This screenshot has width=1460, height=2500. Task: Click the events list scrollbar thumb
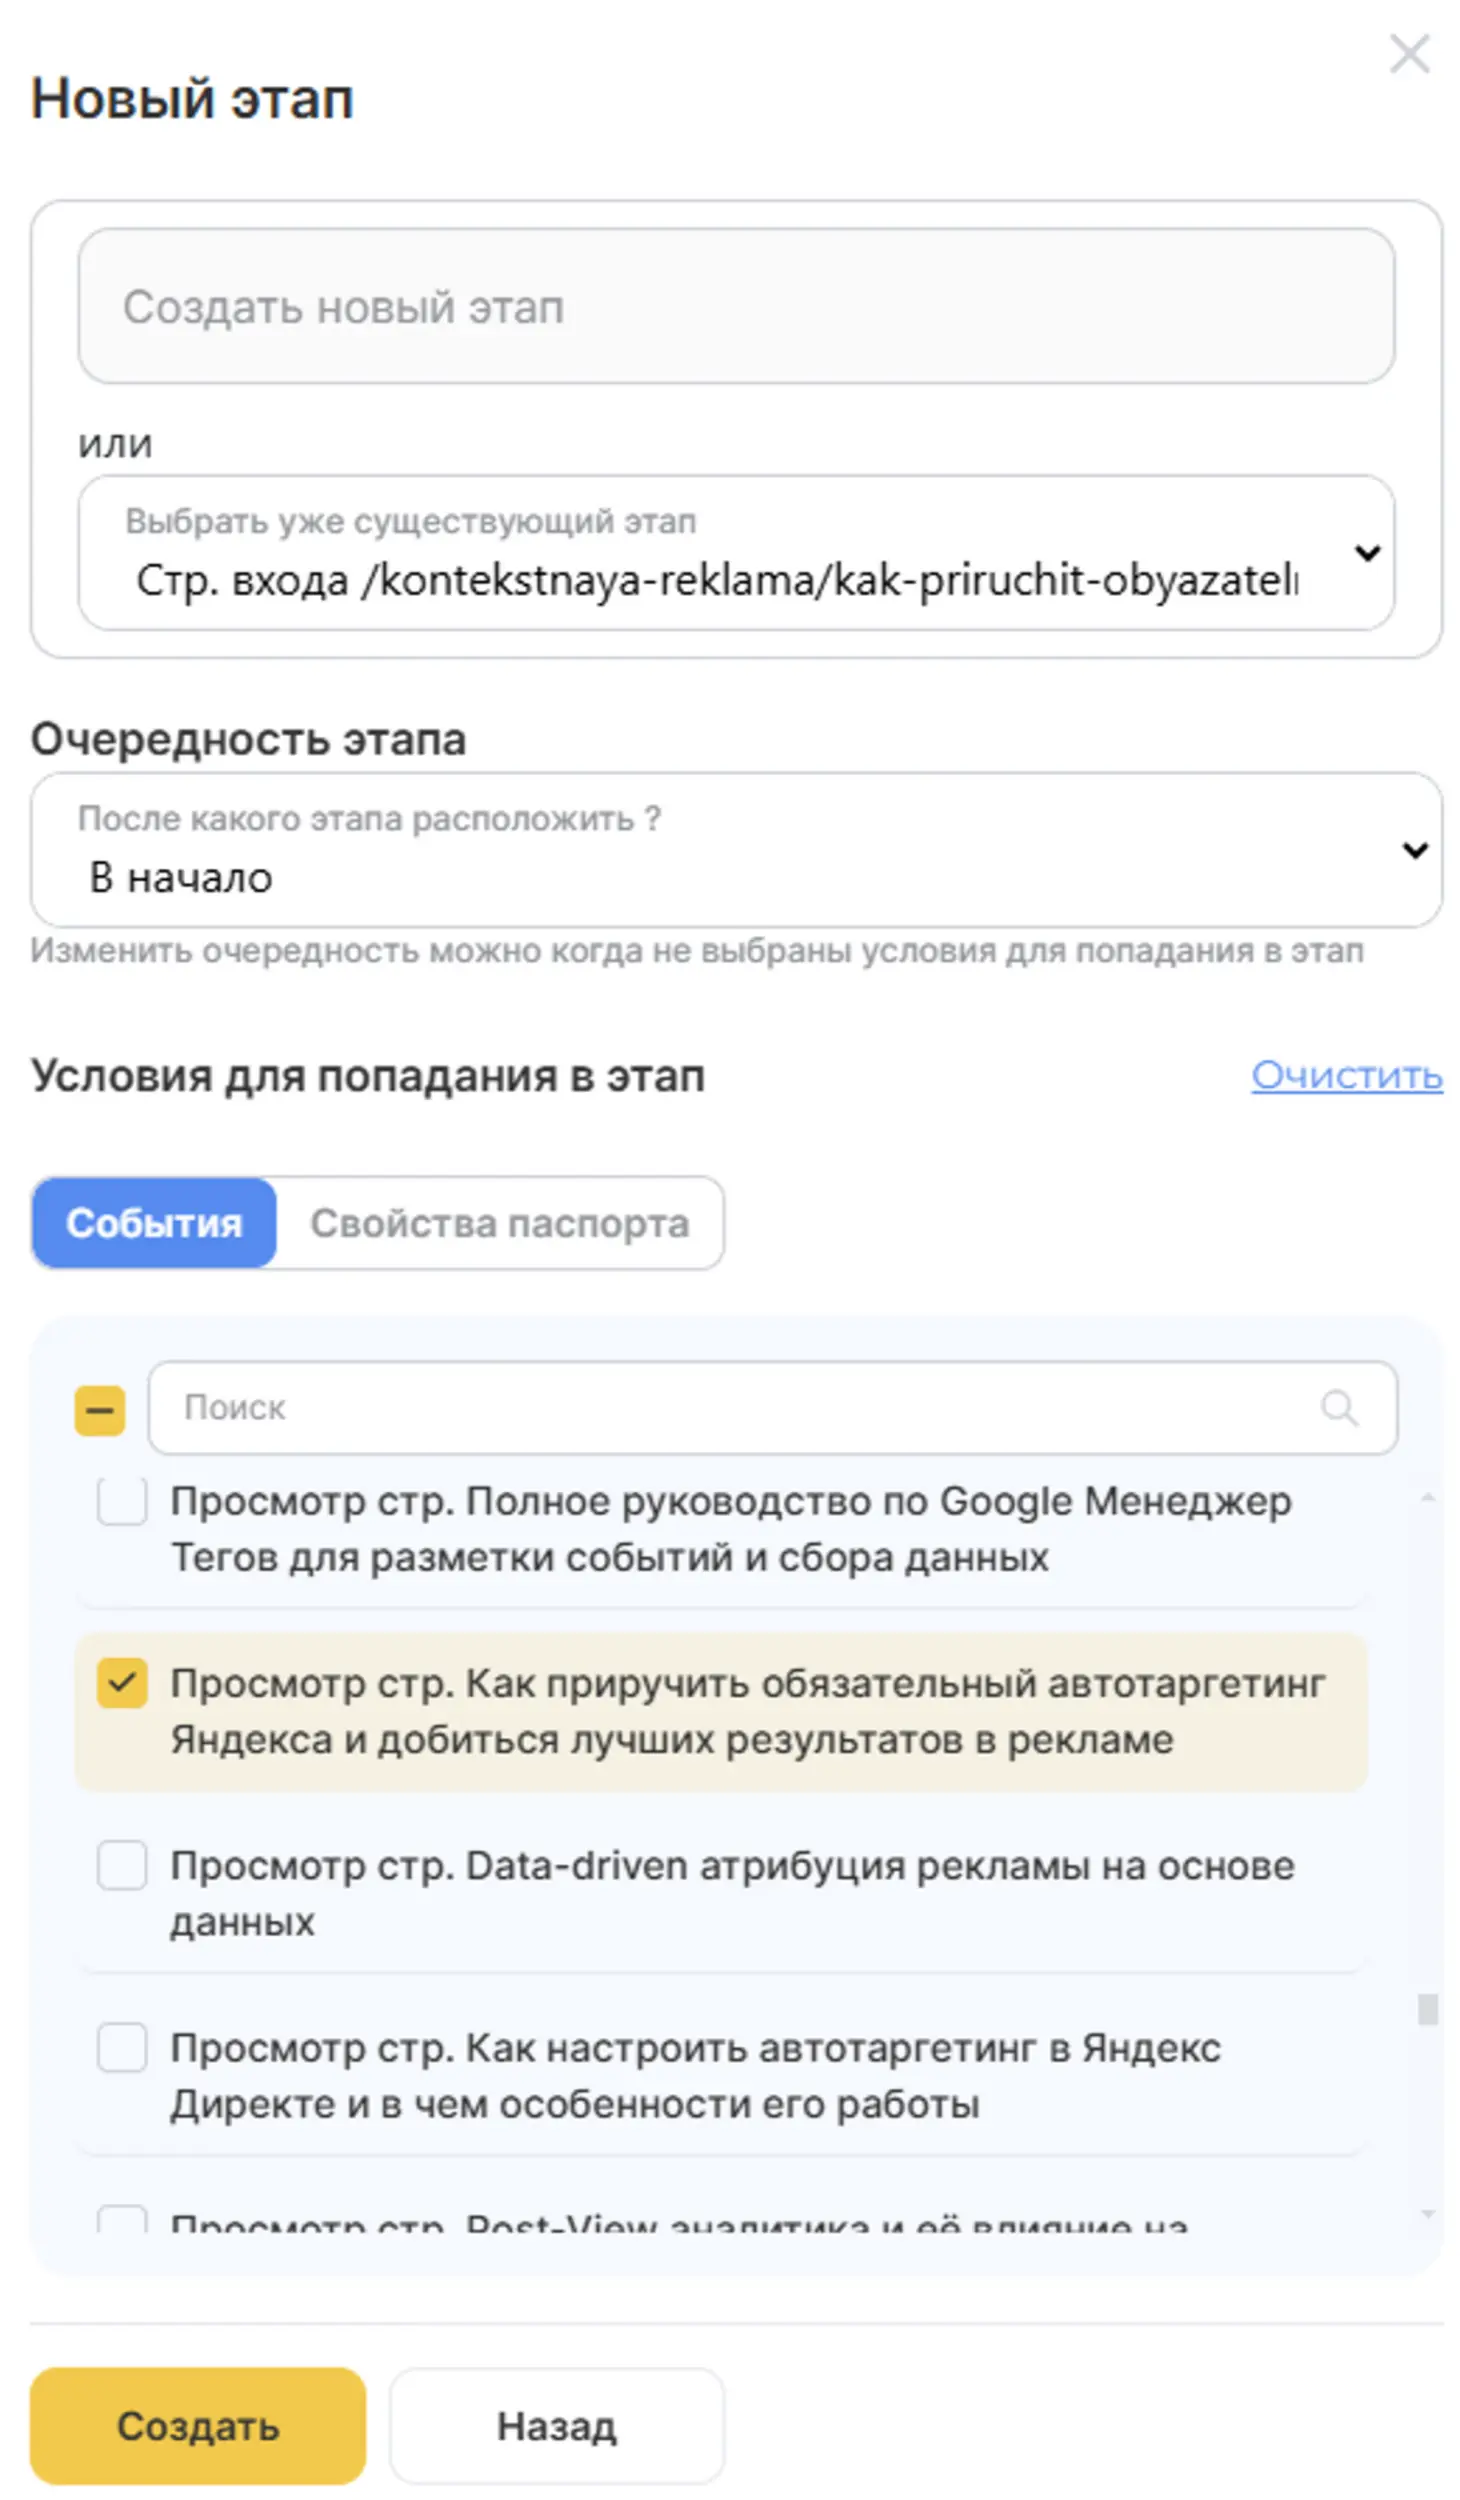pyautogui.click(x=1428, y=2009)
